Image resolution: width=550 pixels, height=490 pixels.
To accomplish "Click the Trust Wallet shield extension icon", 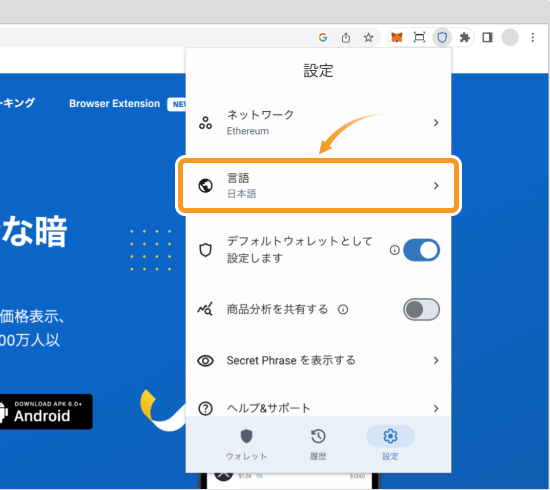I will click(442, 37).
